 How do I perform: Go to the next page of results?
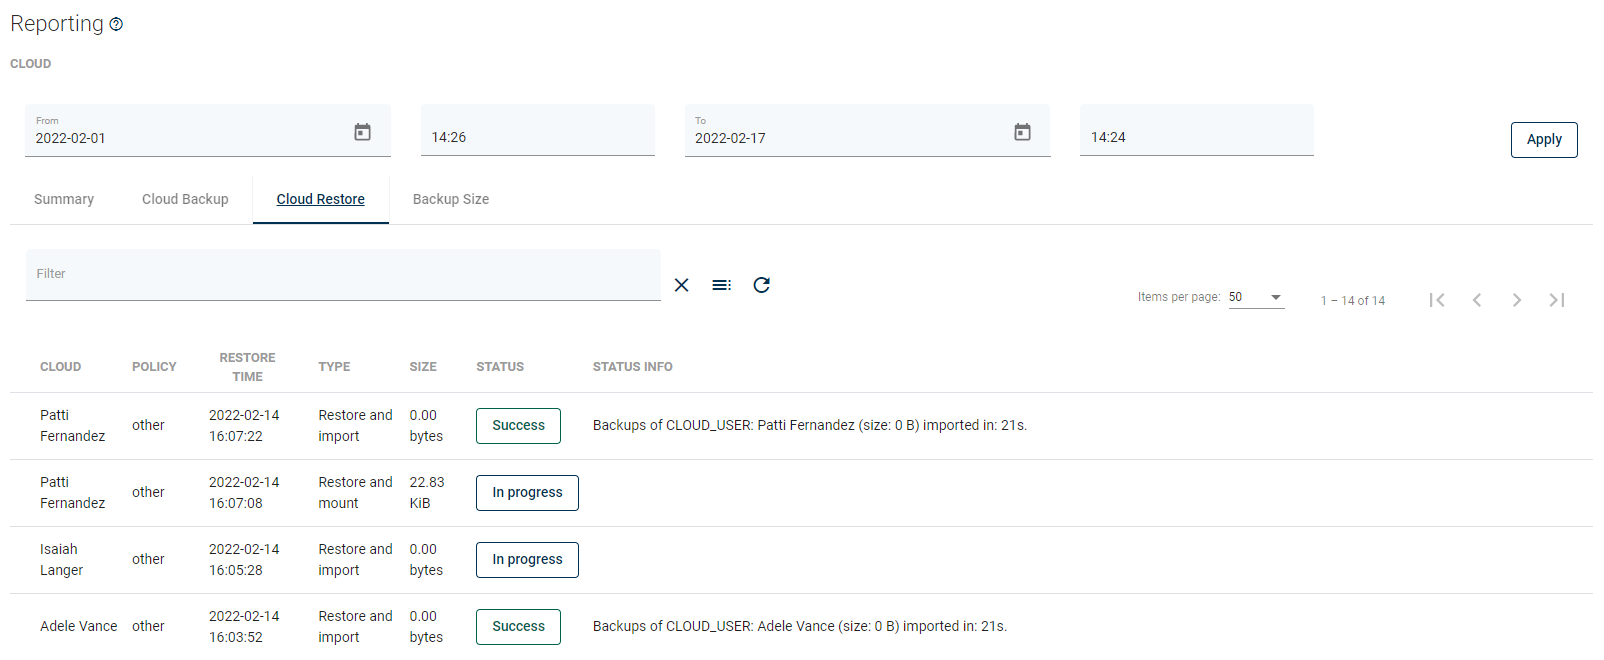pyautogui.click(x=1517, y=300)
